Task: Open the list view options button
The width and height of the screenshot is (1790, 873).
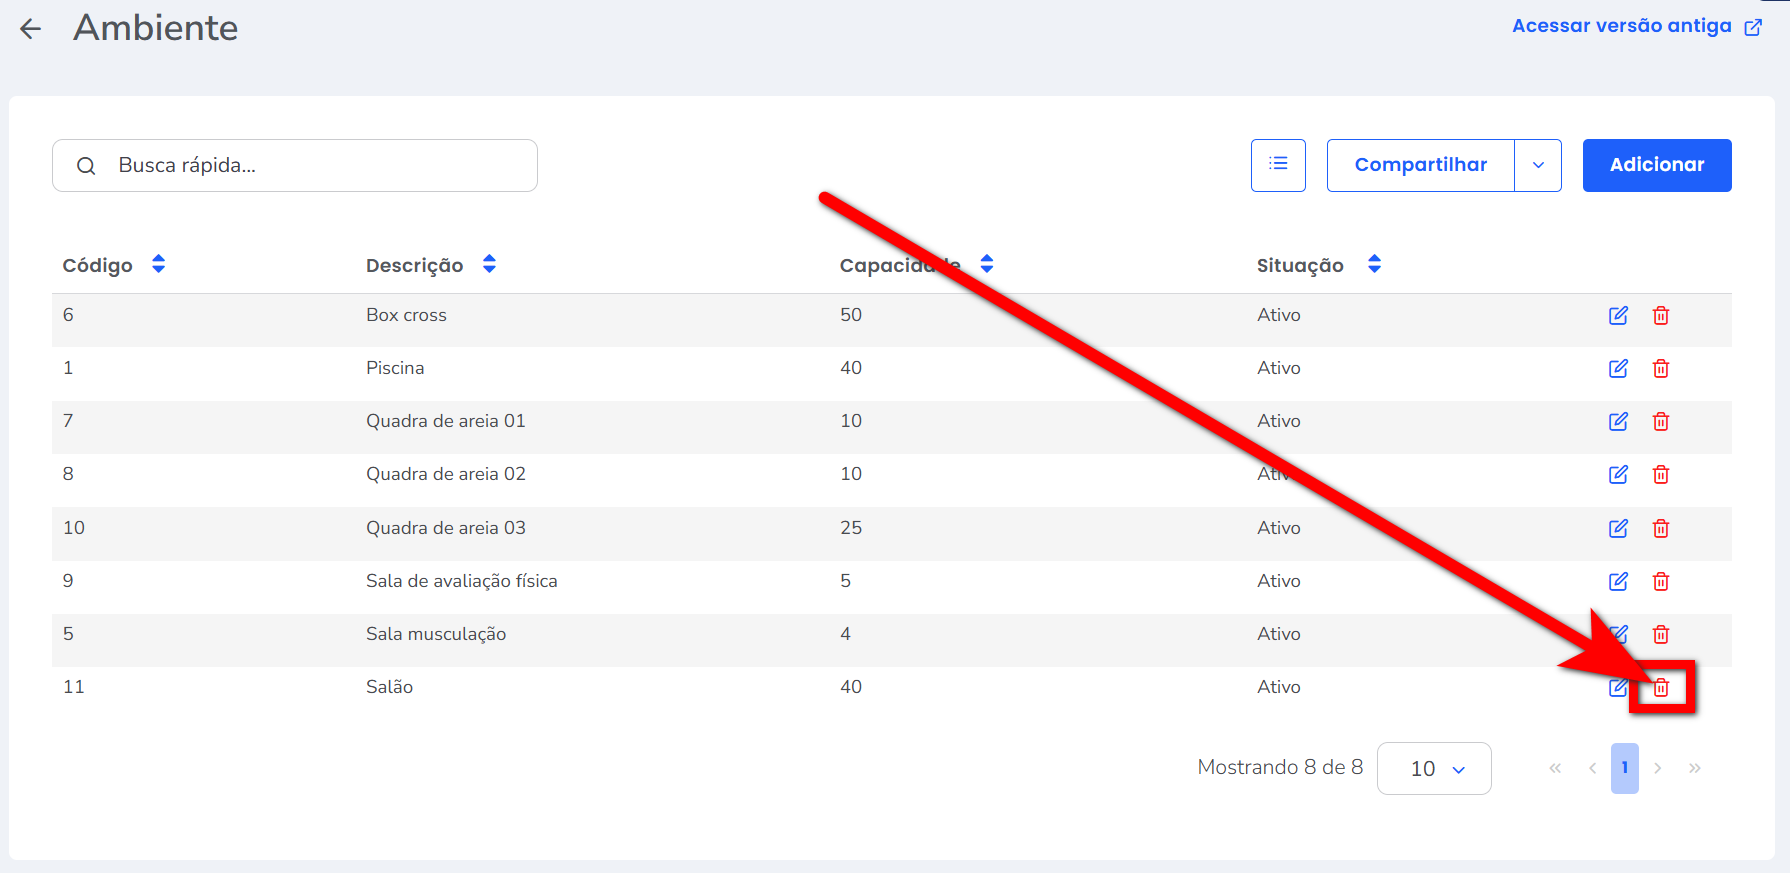Action: pos(1278,165)
